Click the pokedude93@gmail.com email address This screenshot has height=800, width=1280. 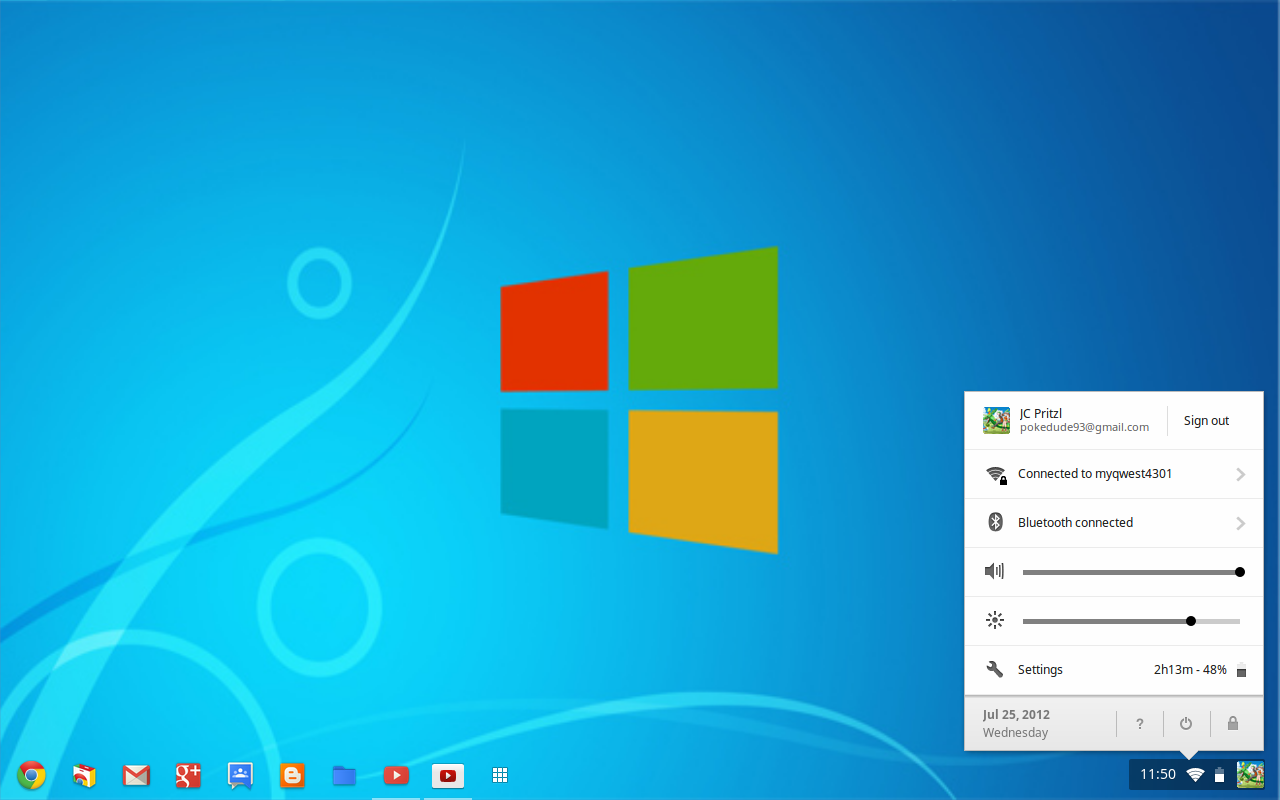coord(1084,427)
